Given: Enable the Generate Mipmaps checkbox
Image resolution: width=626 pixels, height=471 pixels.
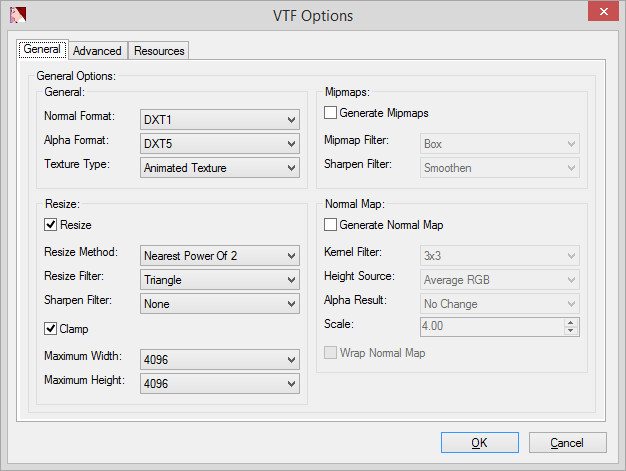Looking at the screenshot, I should pyautogui.click(x=331, y=113).
